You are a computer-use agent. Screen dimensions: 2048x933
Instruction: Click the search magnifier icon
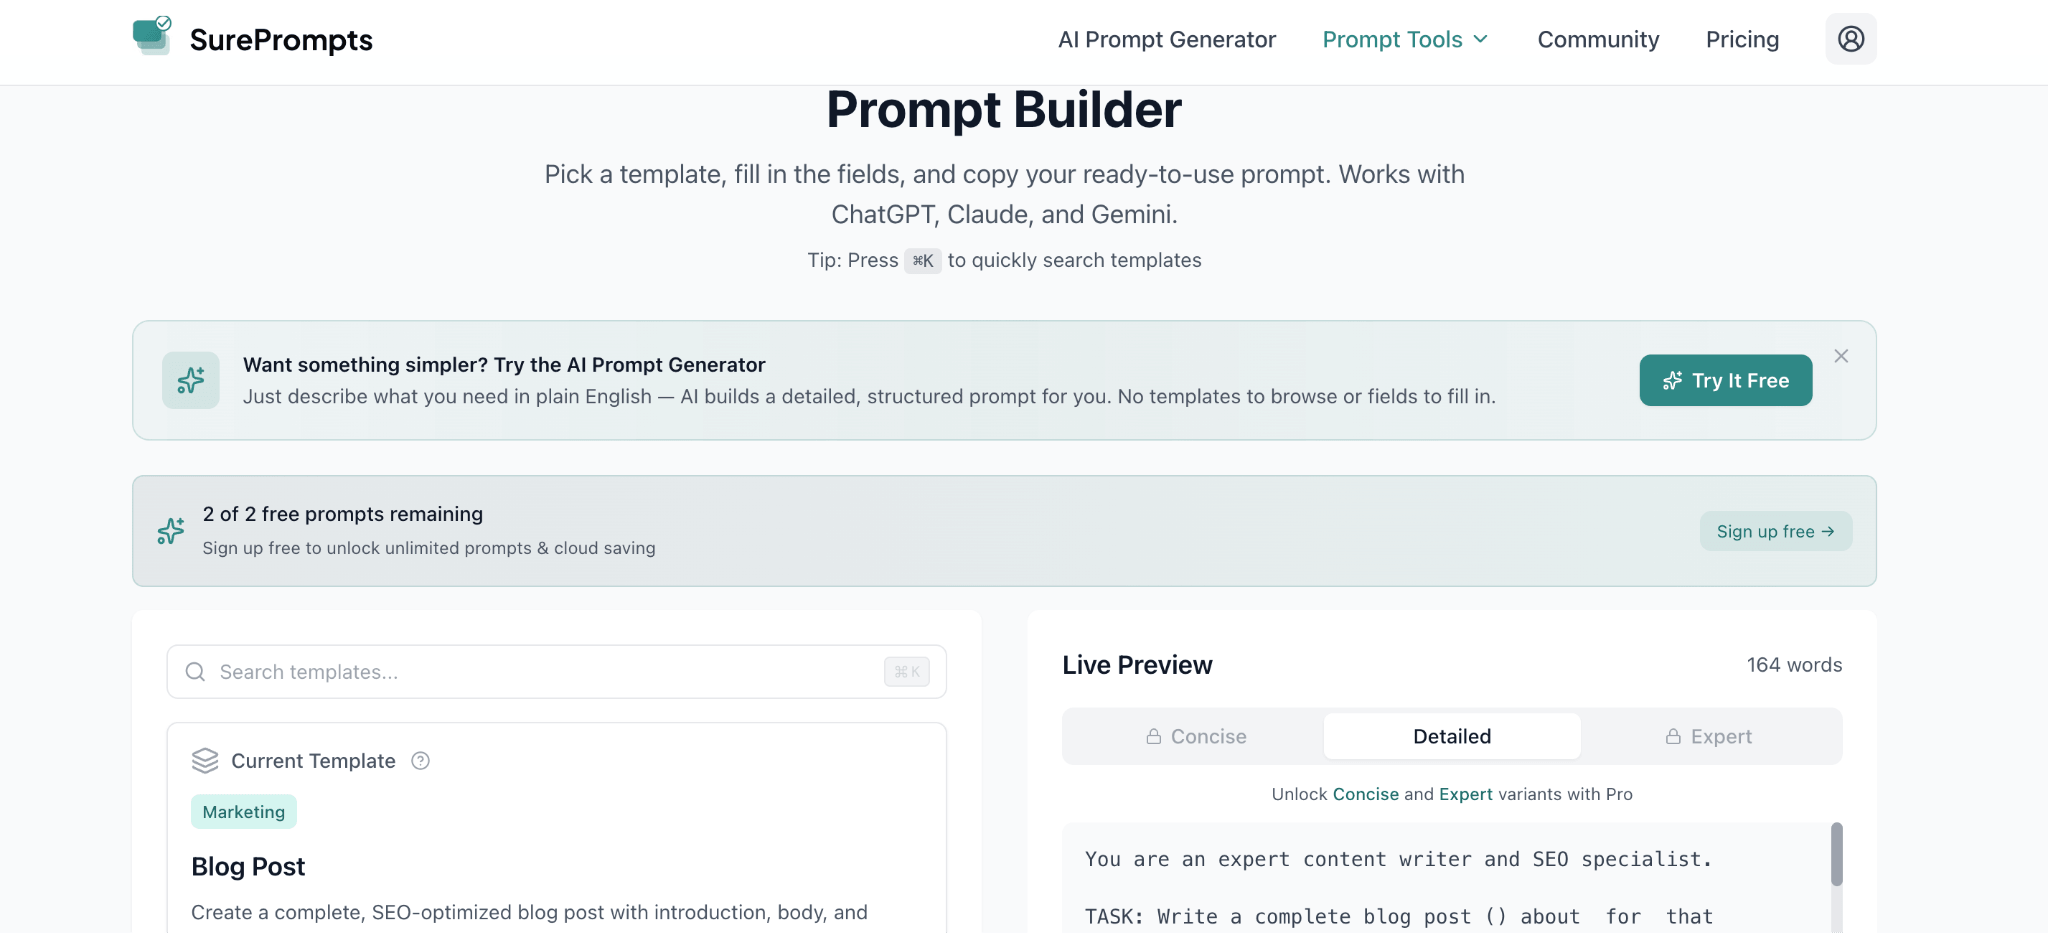click(196, 672)
